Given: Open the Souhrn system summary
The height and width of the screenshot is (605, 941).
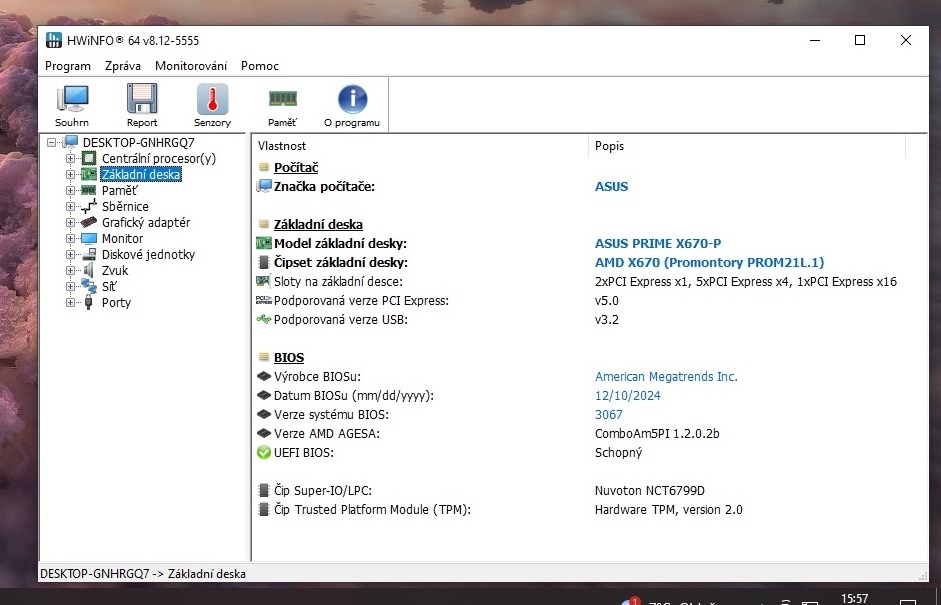Looking at the screenshot, I should click(x=71, y=103).
